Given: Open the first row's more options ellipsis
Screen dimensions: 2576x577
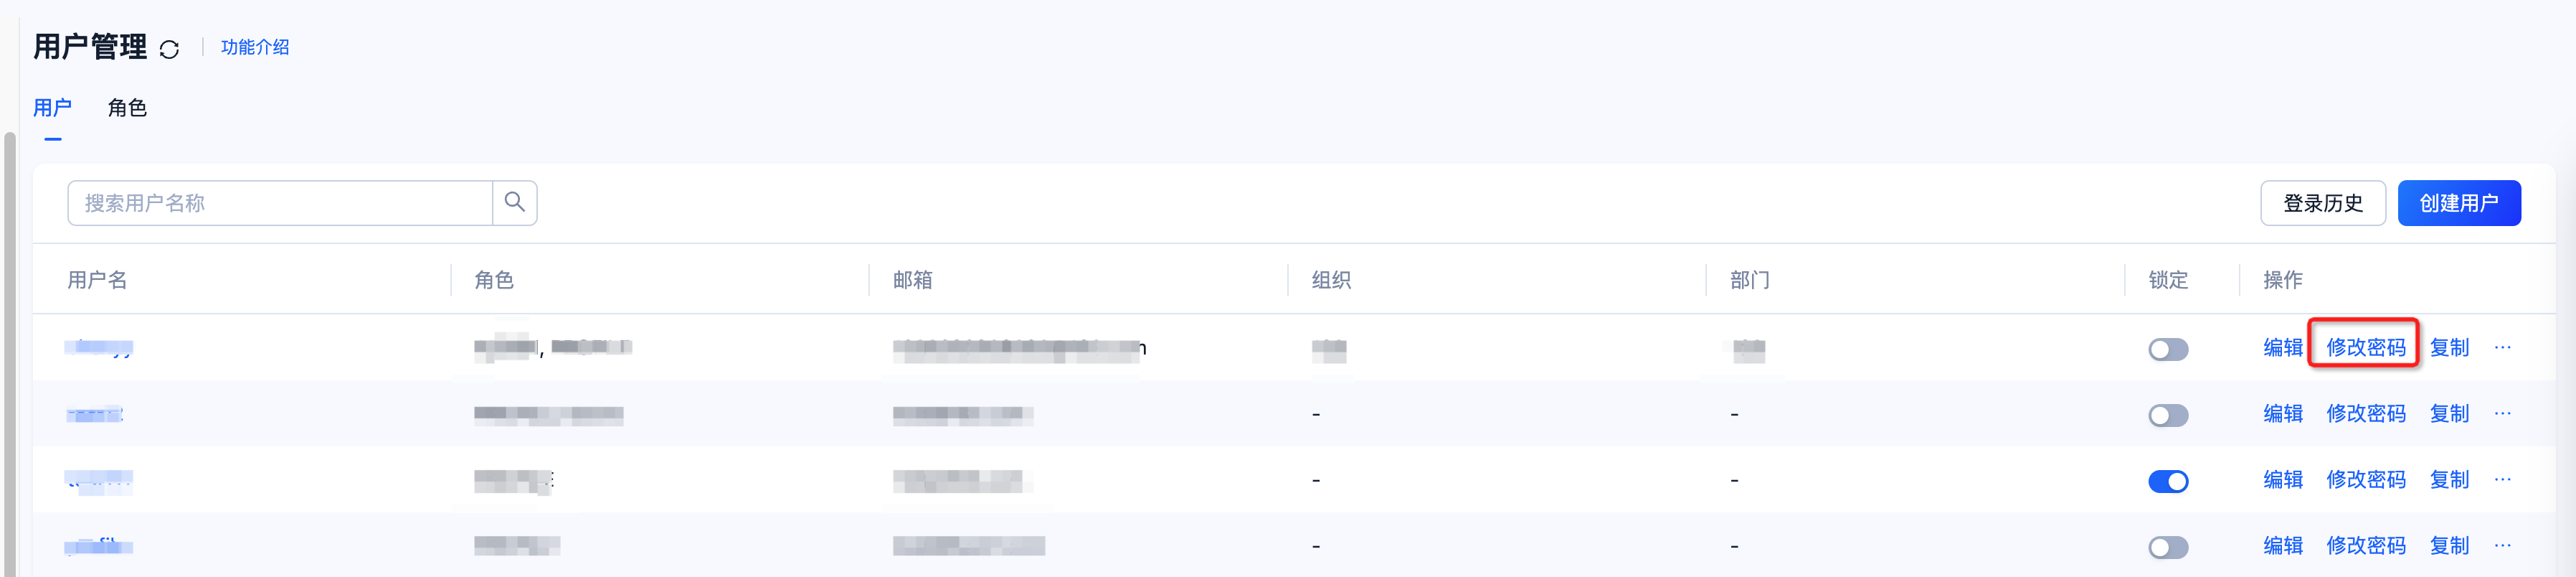Looking at the screenshot, I should pyautogui.click(x=2502, y=347).
